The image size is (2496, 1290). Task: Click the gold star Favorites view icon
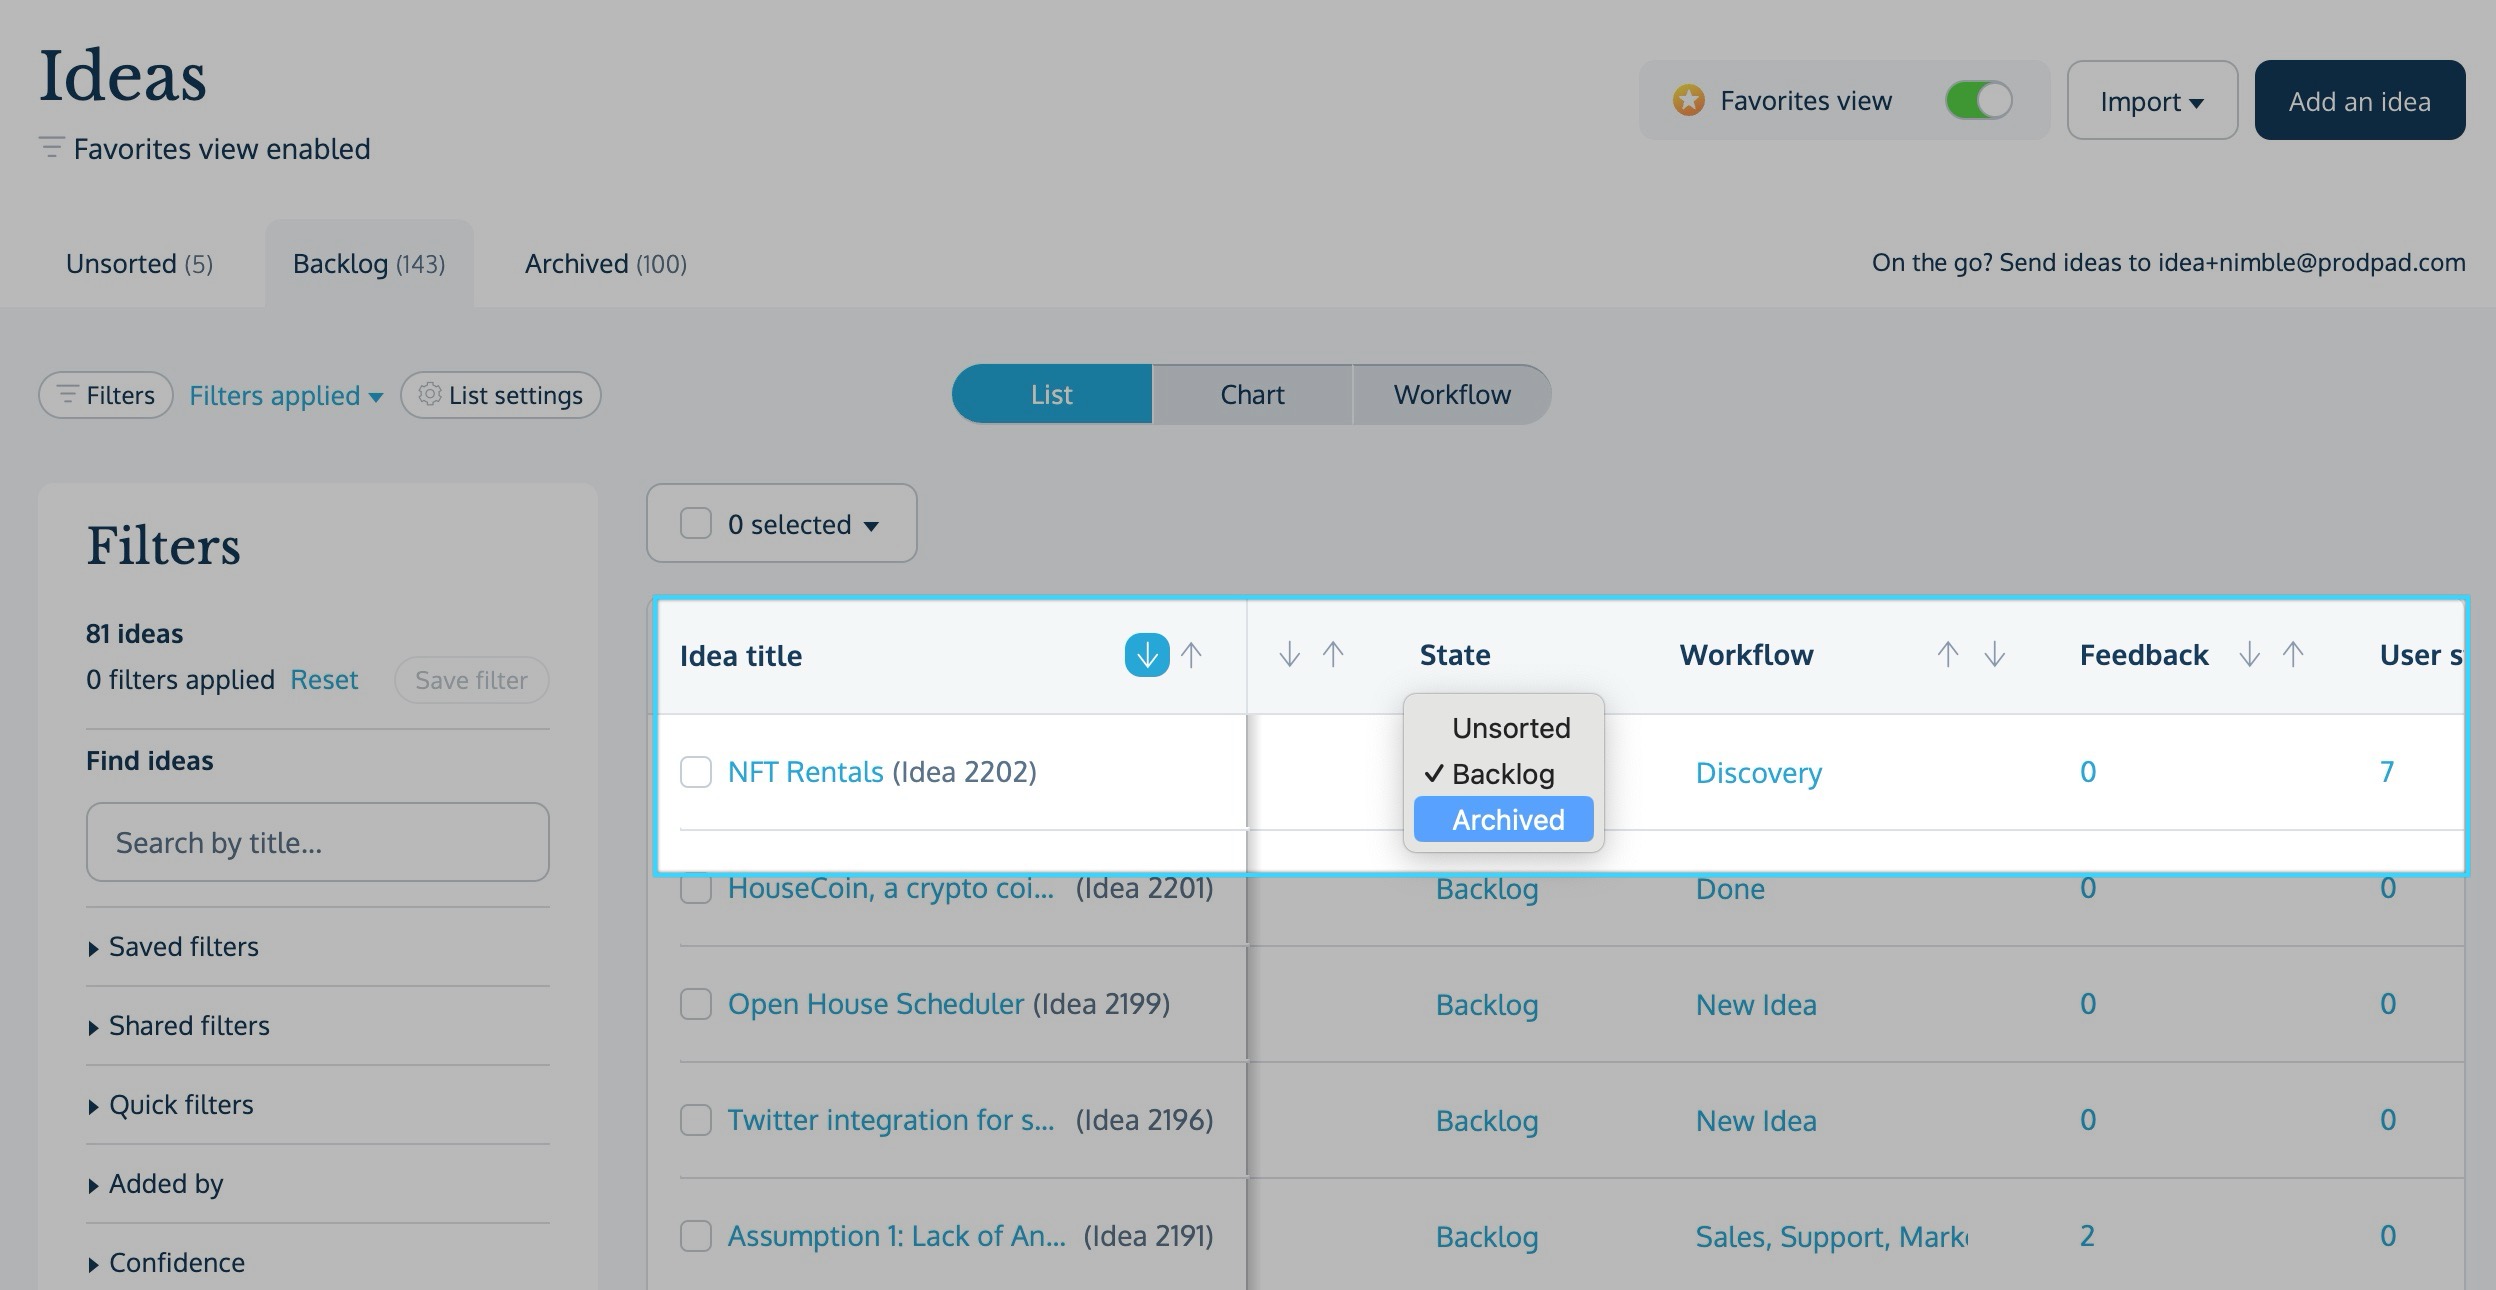[x=1688, y=100]
